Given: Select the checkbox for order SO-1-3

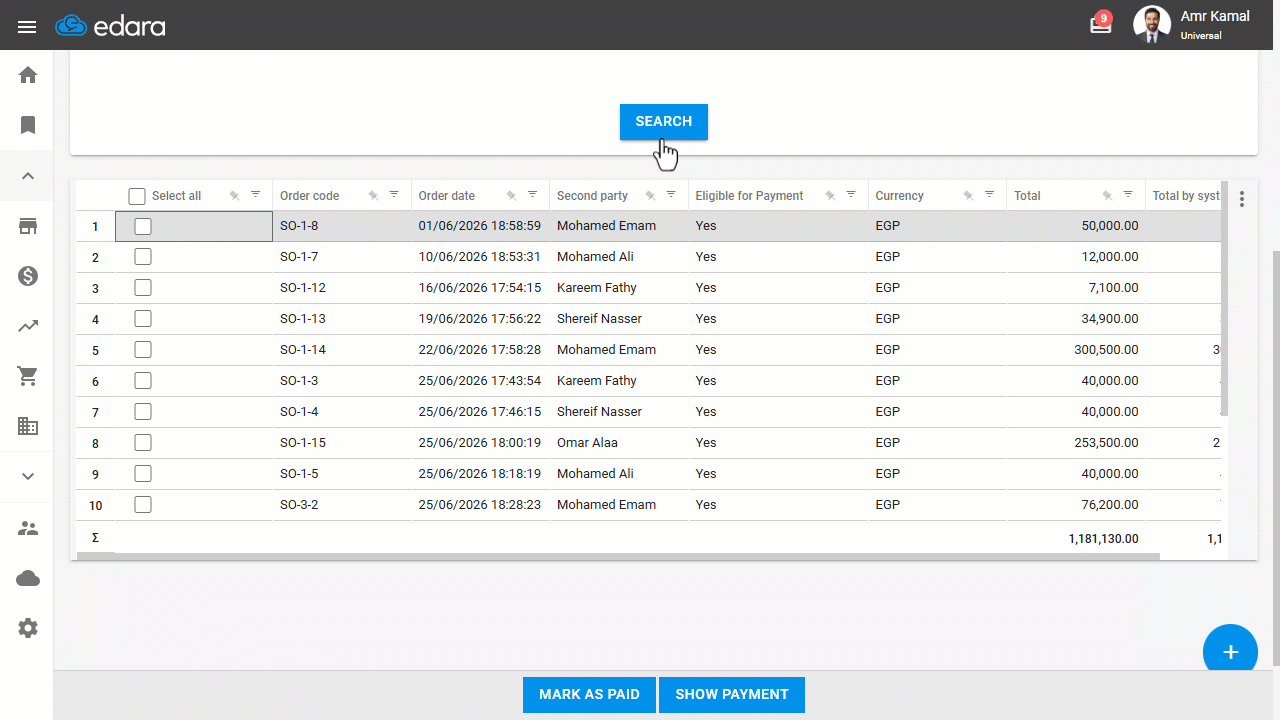Looking at the screenshot, I should click(x=143, y=381).
